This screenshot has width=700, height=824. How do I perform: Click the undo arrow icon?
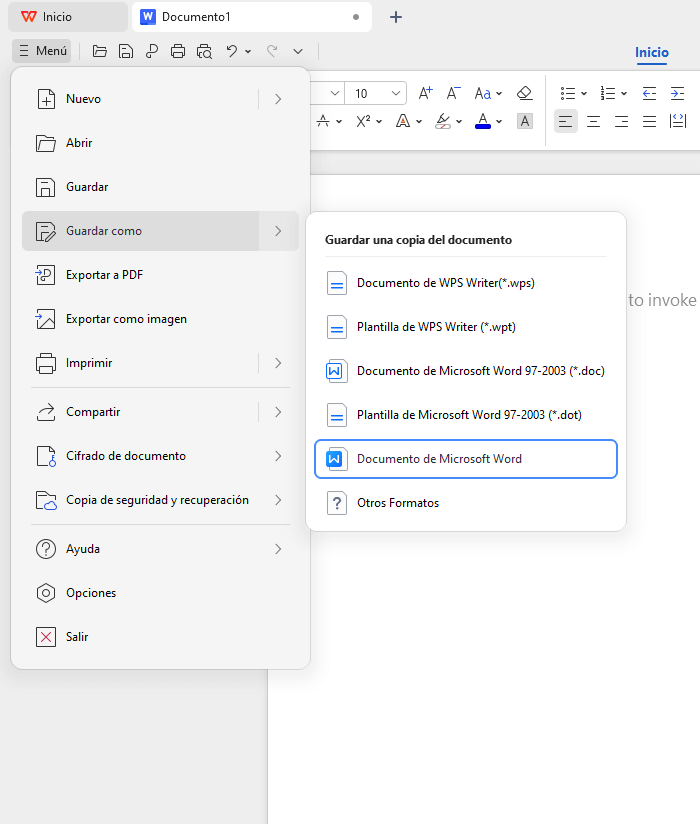pyautogui.click(x=232, y=51)
